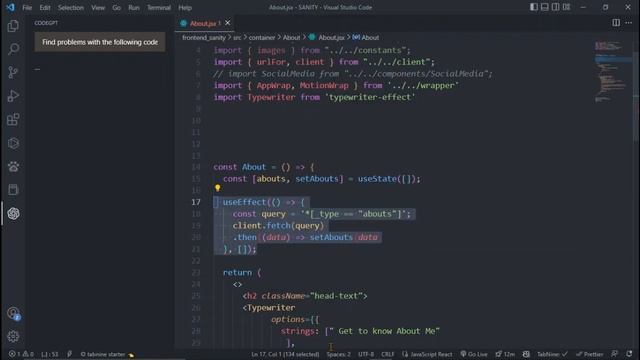The height and width of the screenshot is (360, 640).
Task: Toggle bottom panel layout icon
Action: (544, 7)
